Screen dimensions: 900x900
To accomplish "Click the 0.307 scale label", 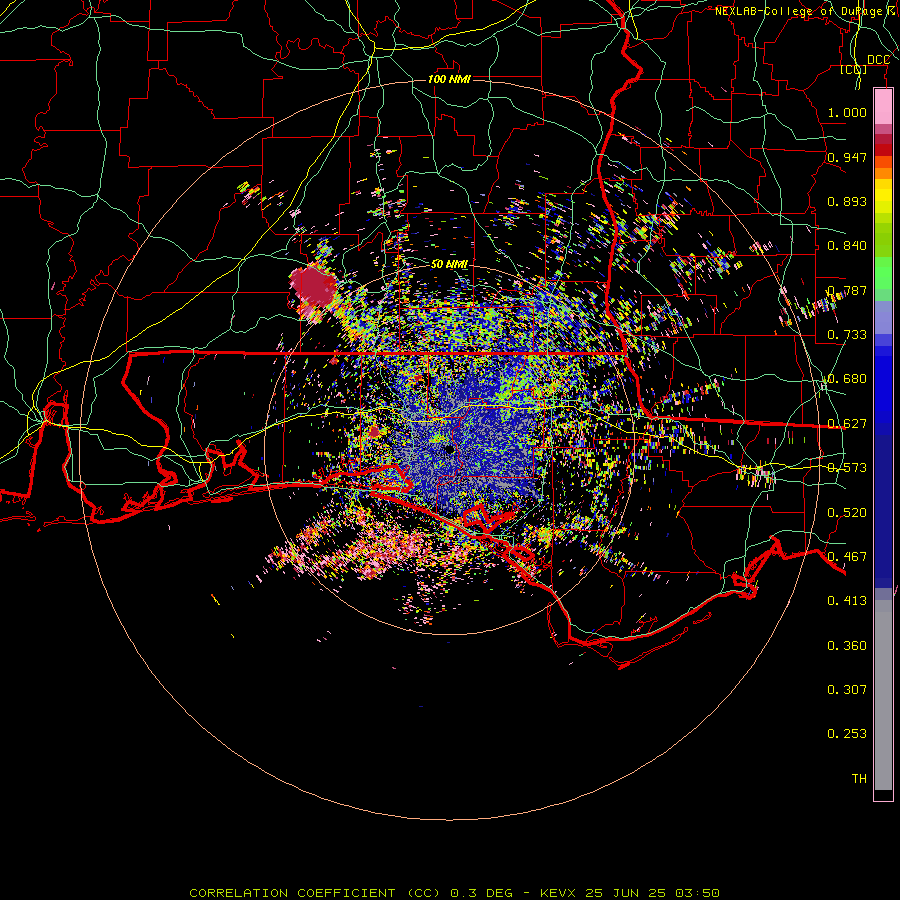I will pyautogui.click(x=847, y=690).
